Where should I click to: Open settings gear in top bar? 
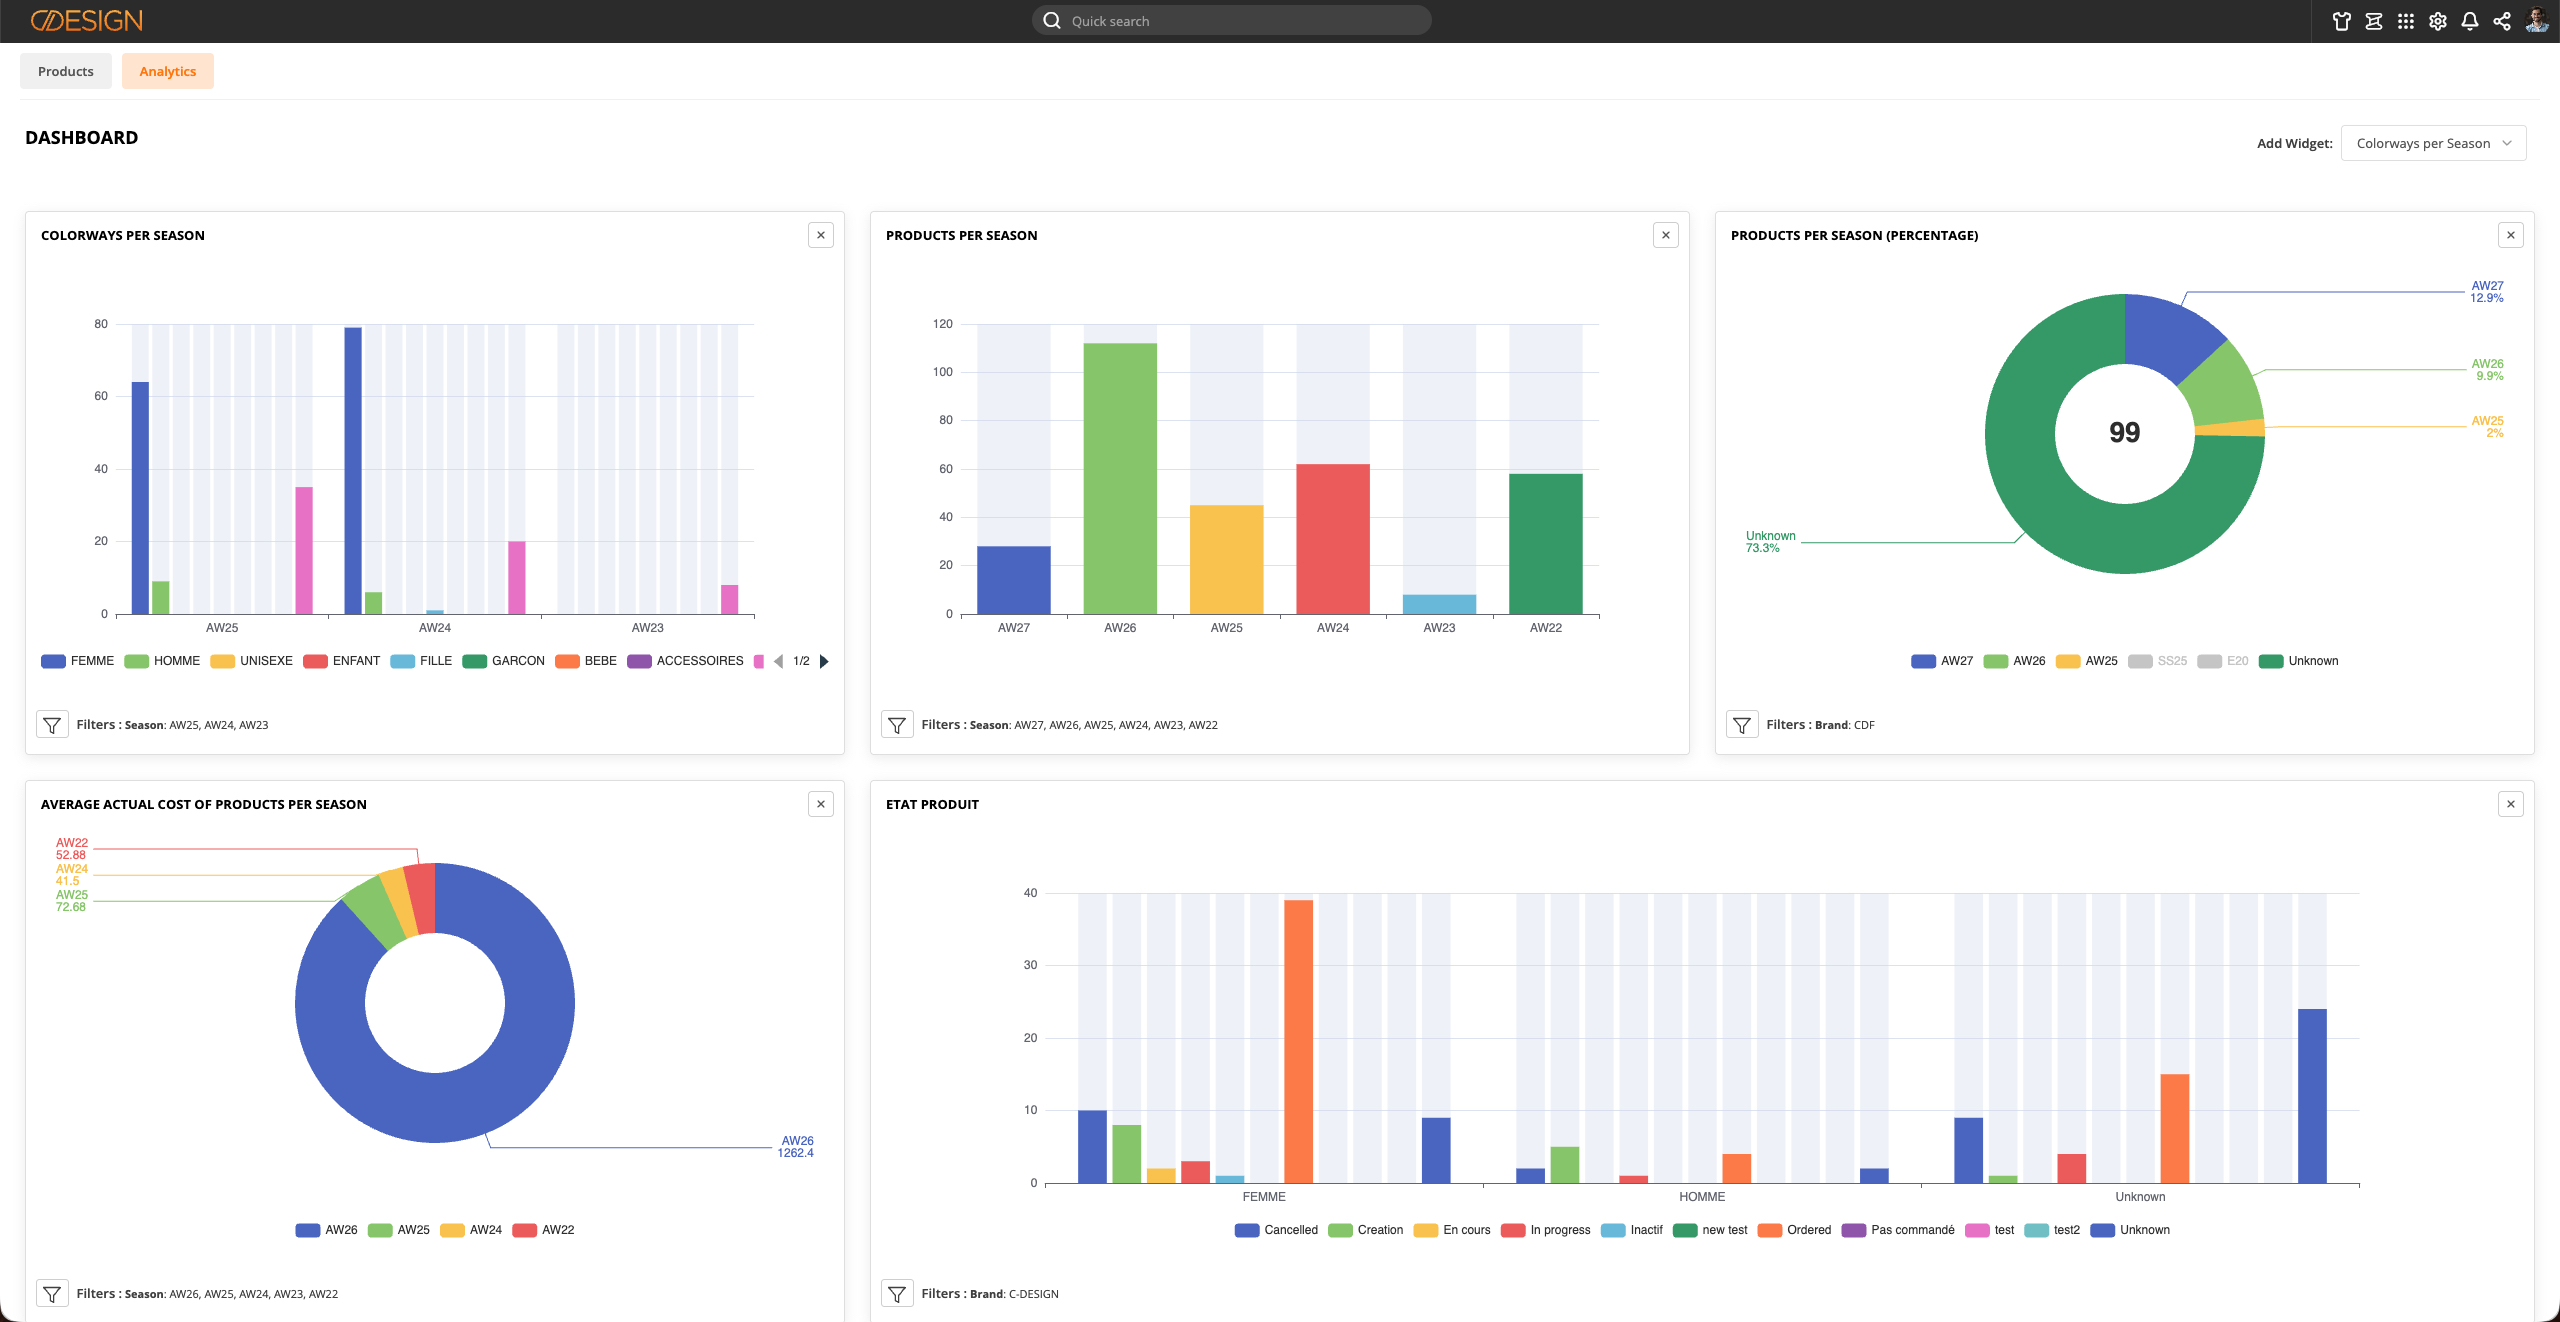click(x=2437, y=21)
